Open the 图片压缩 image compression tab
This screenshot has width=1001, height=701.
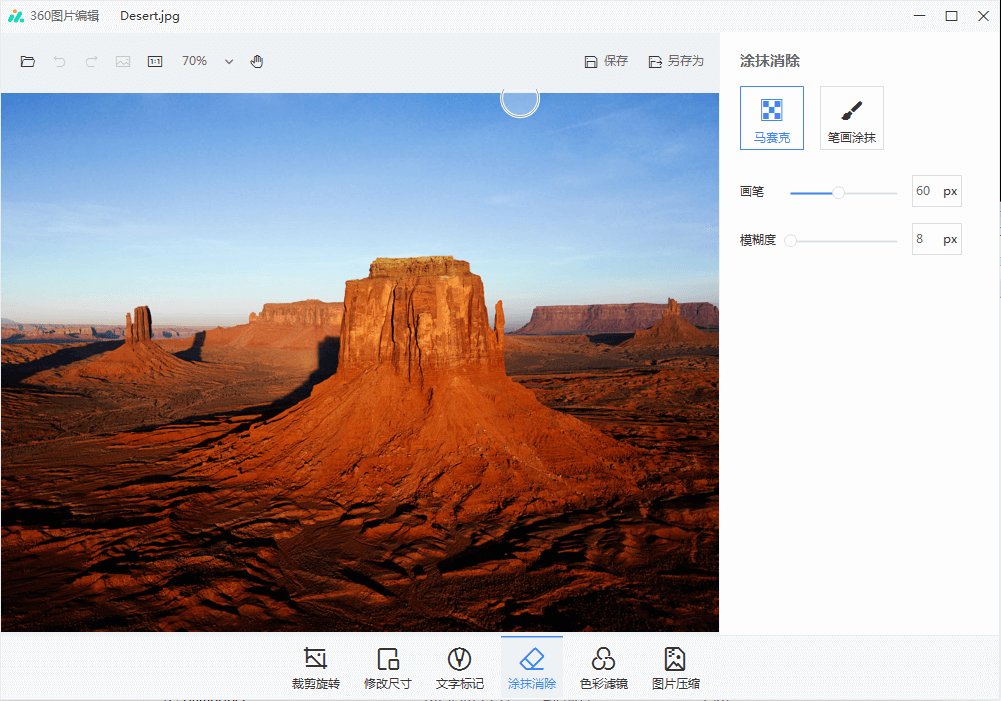pyautogui.click(x=676, y=668)
